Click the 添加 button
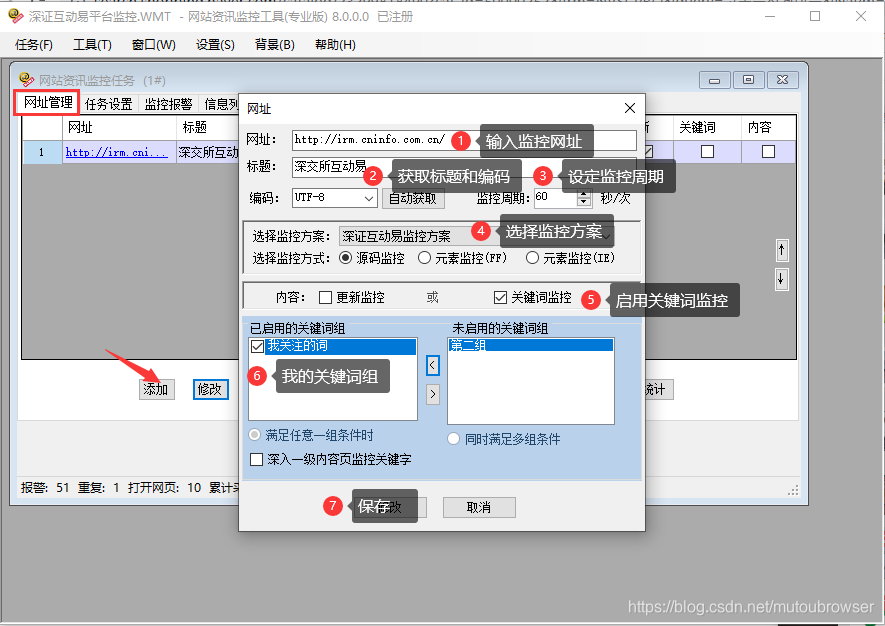 (156, 389)
